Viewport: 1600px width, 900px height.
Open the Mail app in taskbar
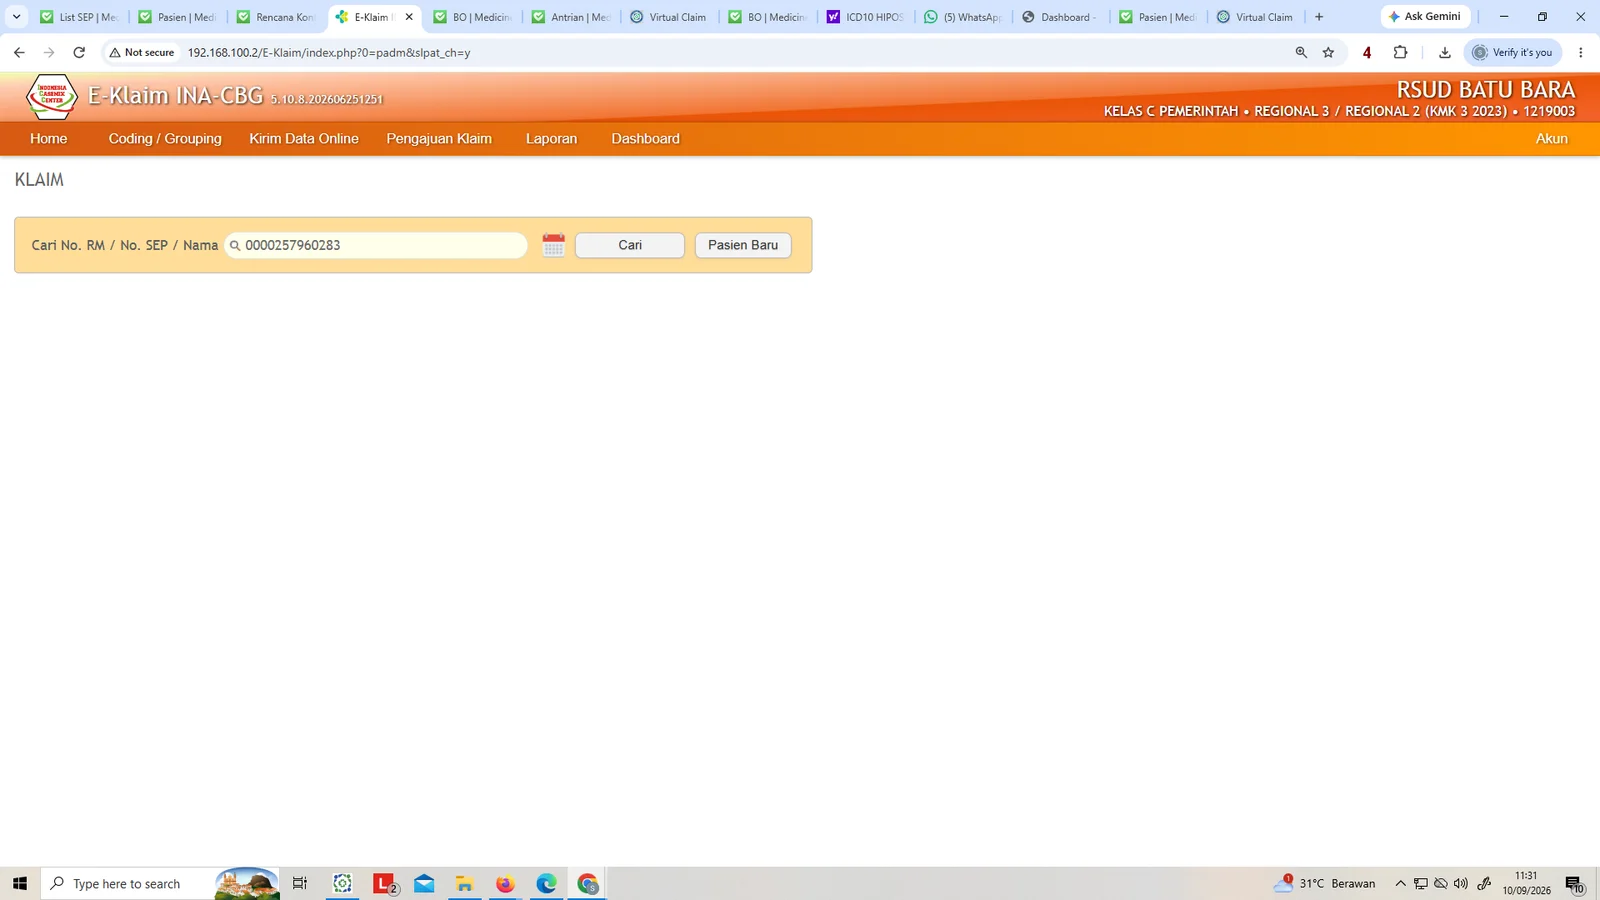tap(424, 884)
